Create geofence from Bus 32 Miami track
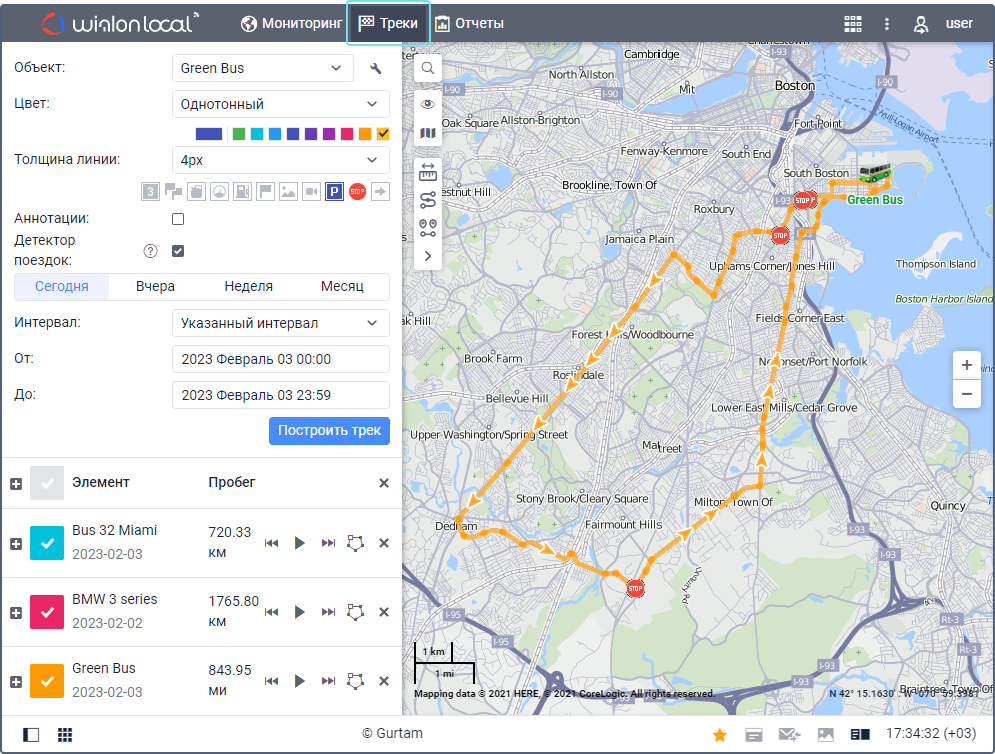Viewport: 995px width, 754px height. (355, 543)
